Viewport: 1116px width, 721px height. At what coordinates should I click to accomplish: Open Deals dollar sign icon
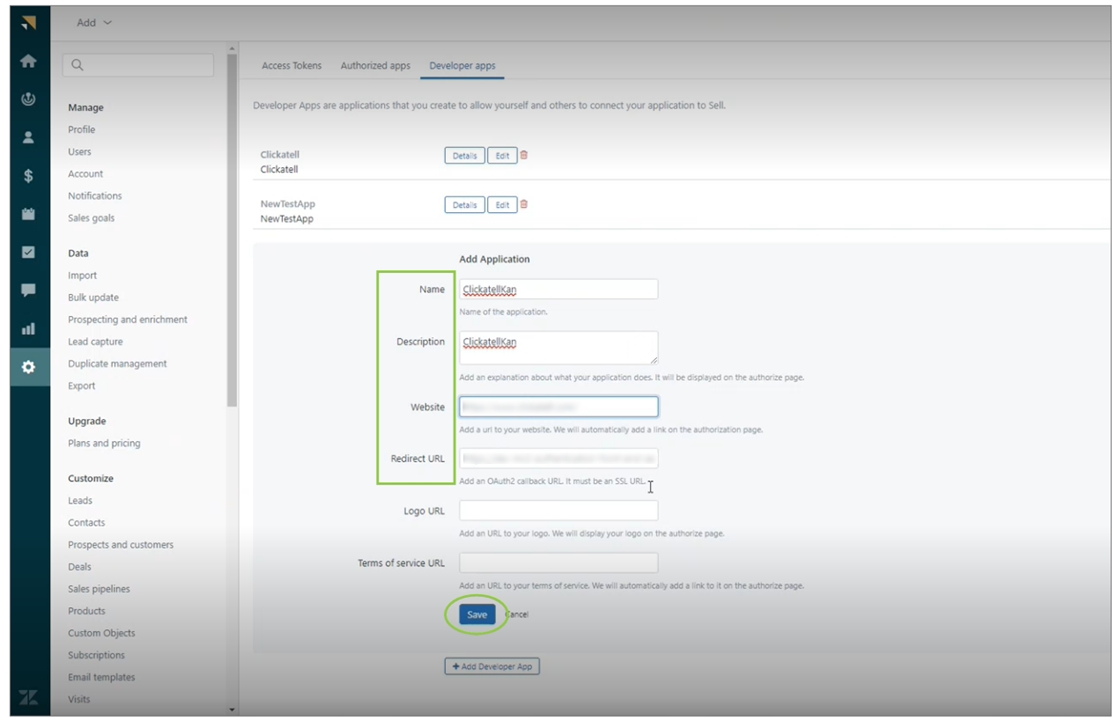point(28,176)
